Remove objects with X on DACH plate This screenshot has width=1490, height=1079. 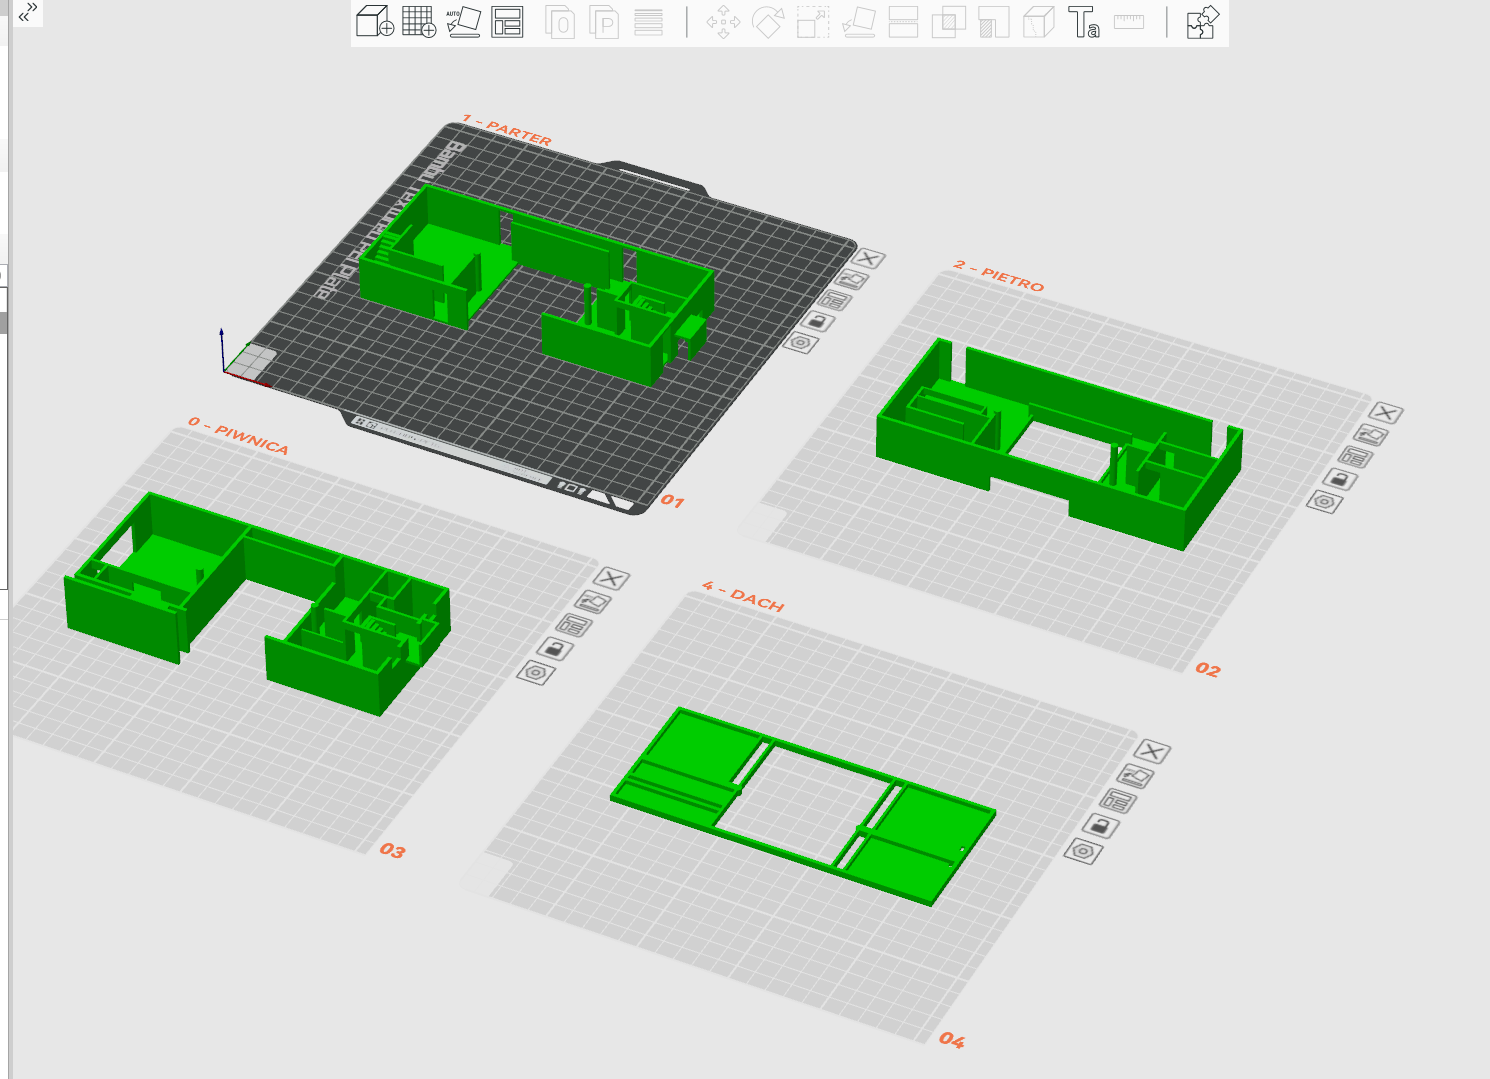[x=1152, y=751]
